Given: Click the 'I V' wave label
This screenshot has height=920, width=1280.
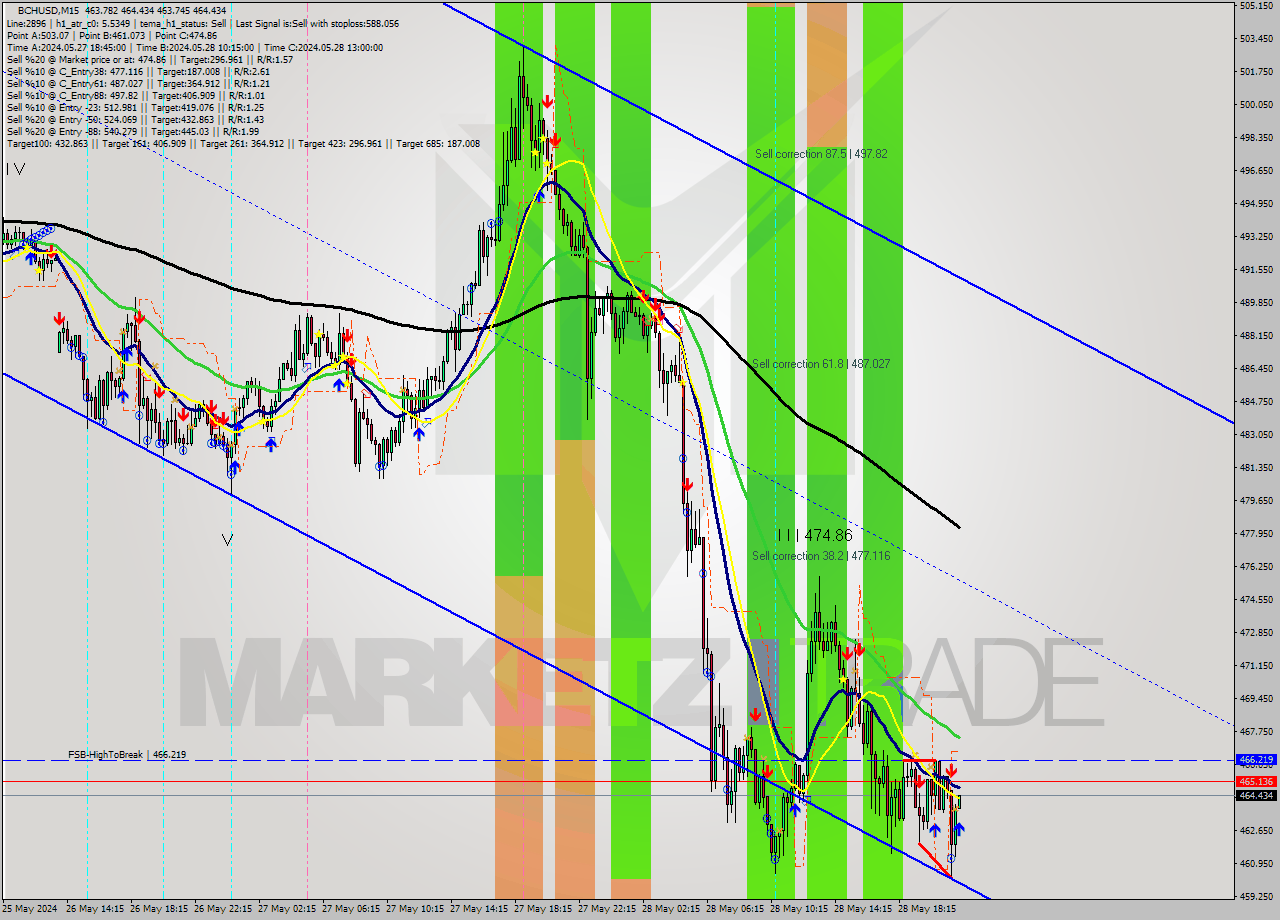Looking at the screenshot, I should point(15,170).
